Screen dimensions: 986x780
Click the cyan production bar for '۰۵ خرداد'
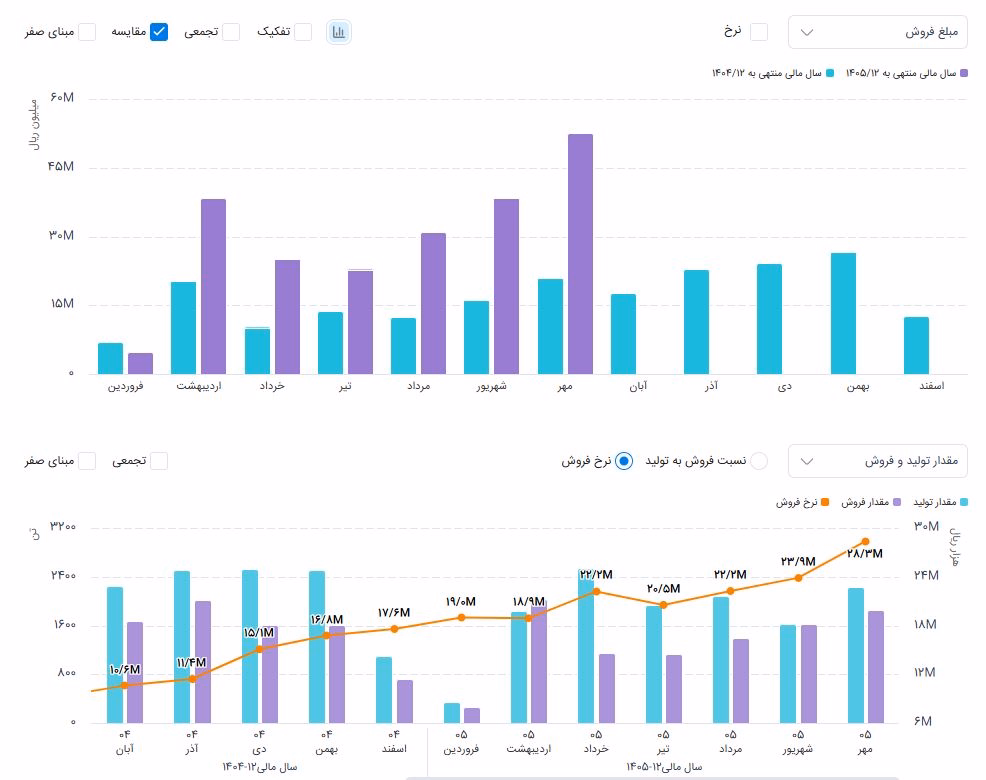pos(586,646)
